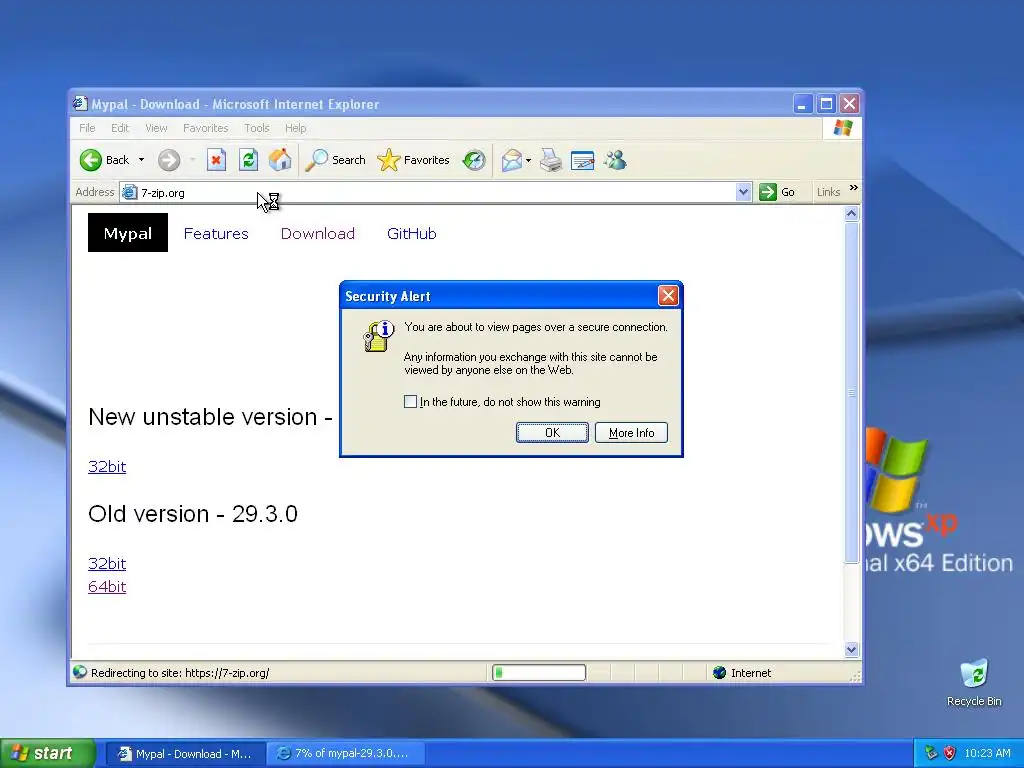Expand the Links toolbar chevron
The height and width of the screenshot is (768, 1024).
pyautogui.click(x=854, y=188)
